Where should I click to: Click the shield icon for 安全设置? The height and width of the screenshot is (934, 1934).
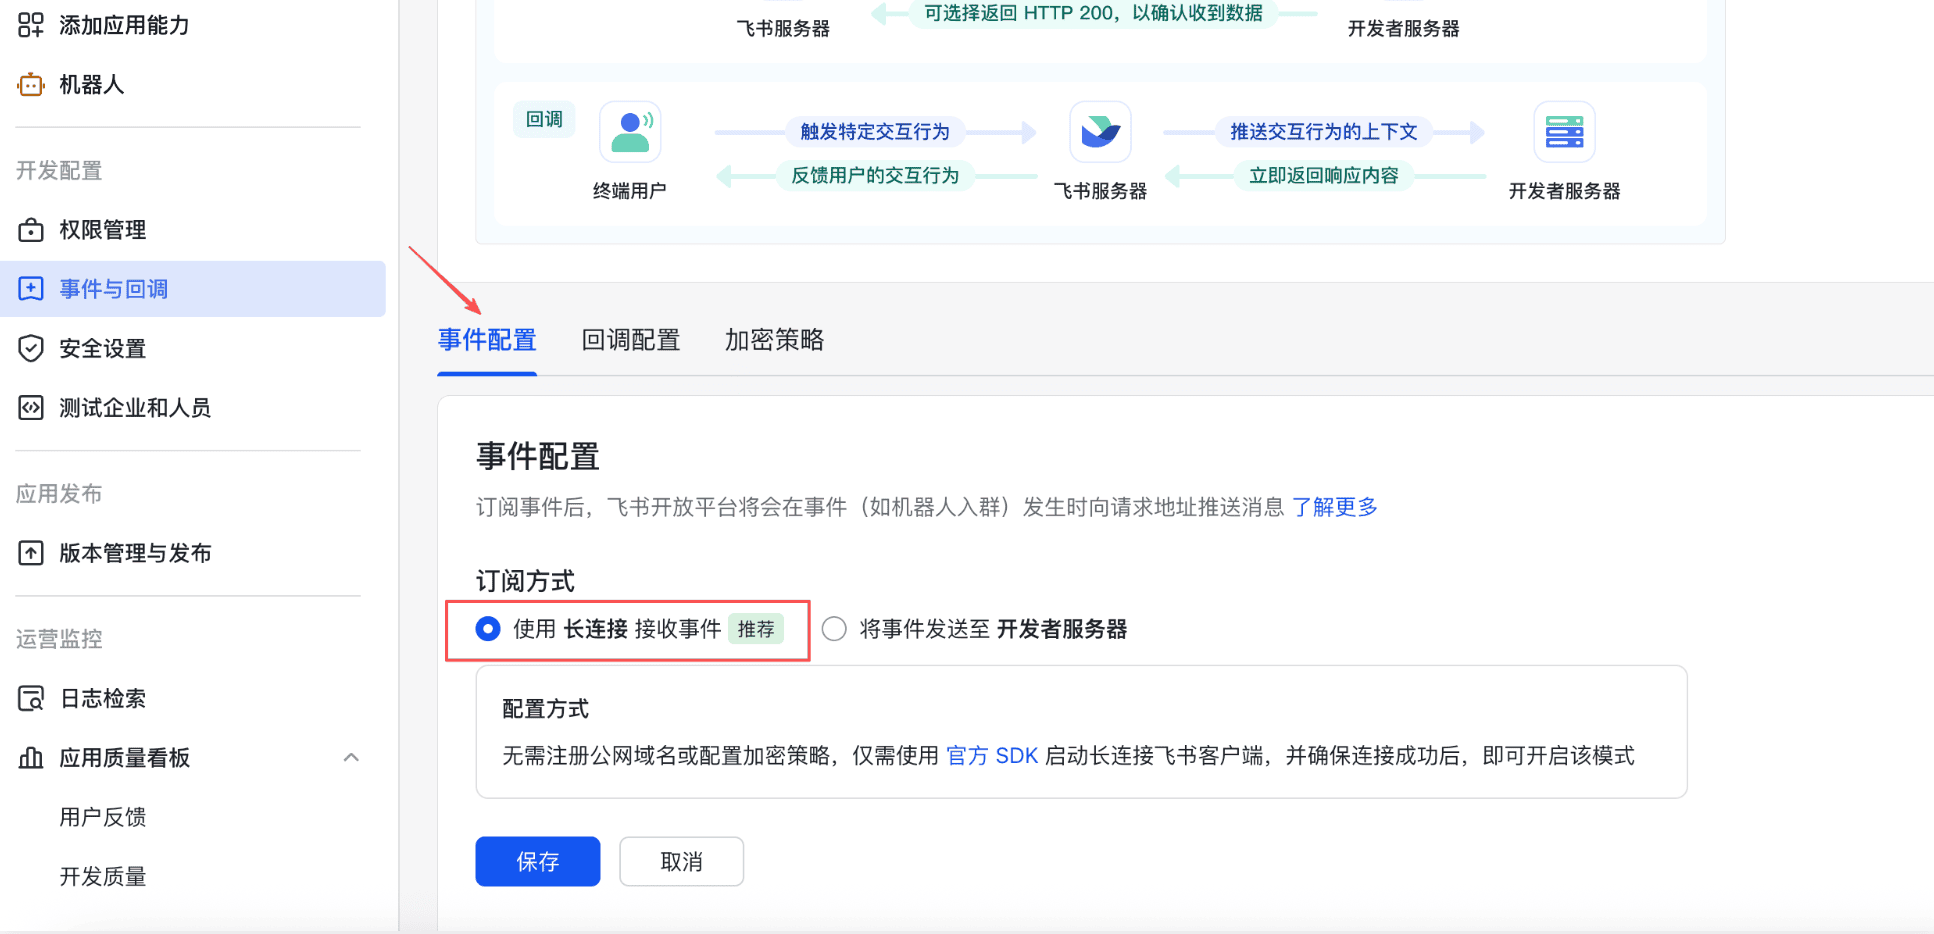click(31, 348)
